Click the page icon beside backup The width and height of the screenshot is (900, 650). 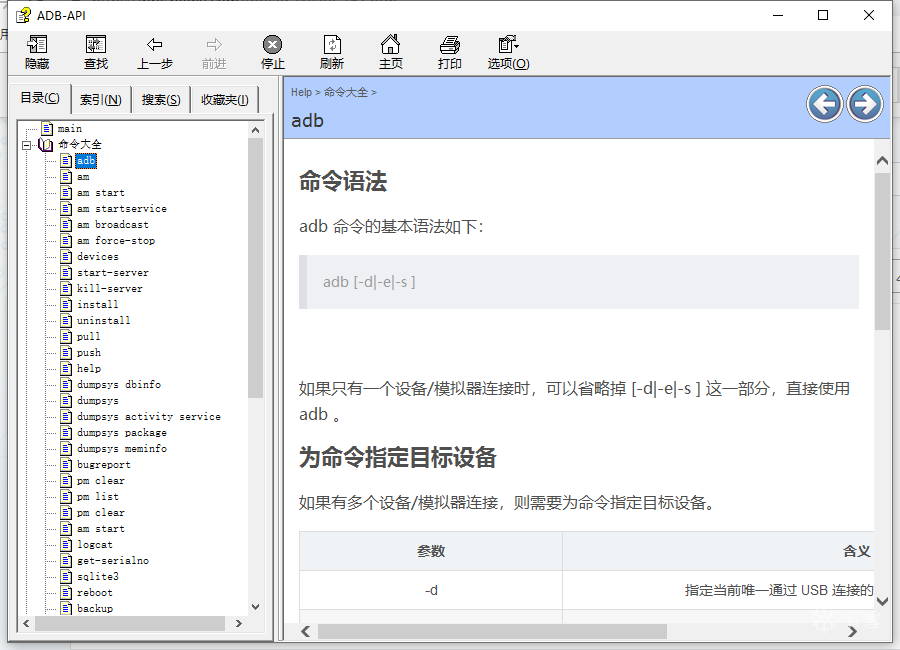pyautogui.click(x=67, y=608)
